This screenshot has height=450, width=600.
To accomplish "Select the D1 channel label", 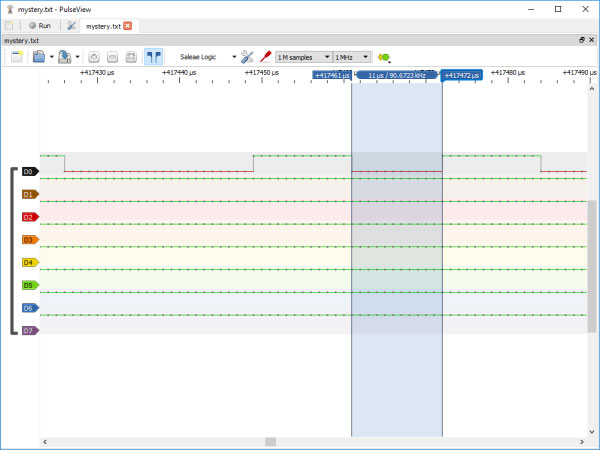I will tap(30, 194).
